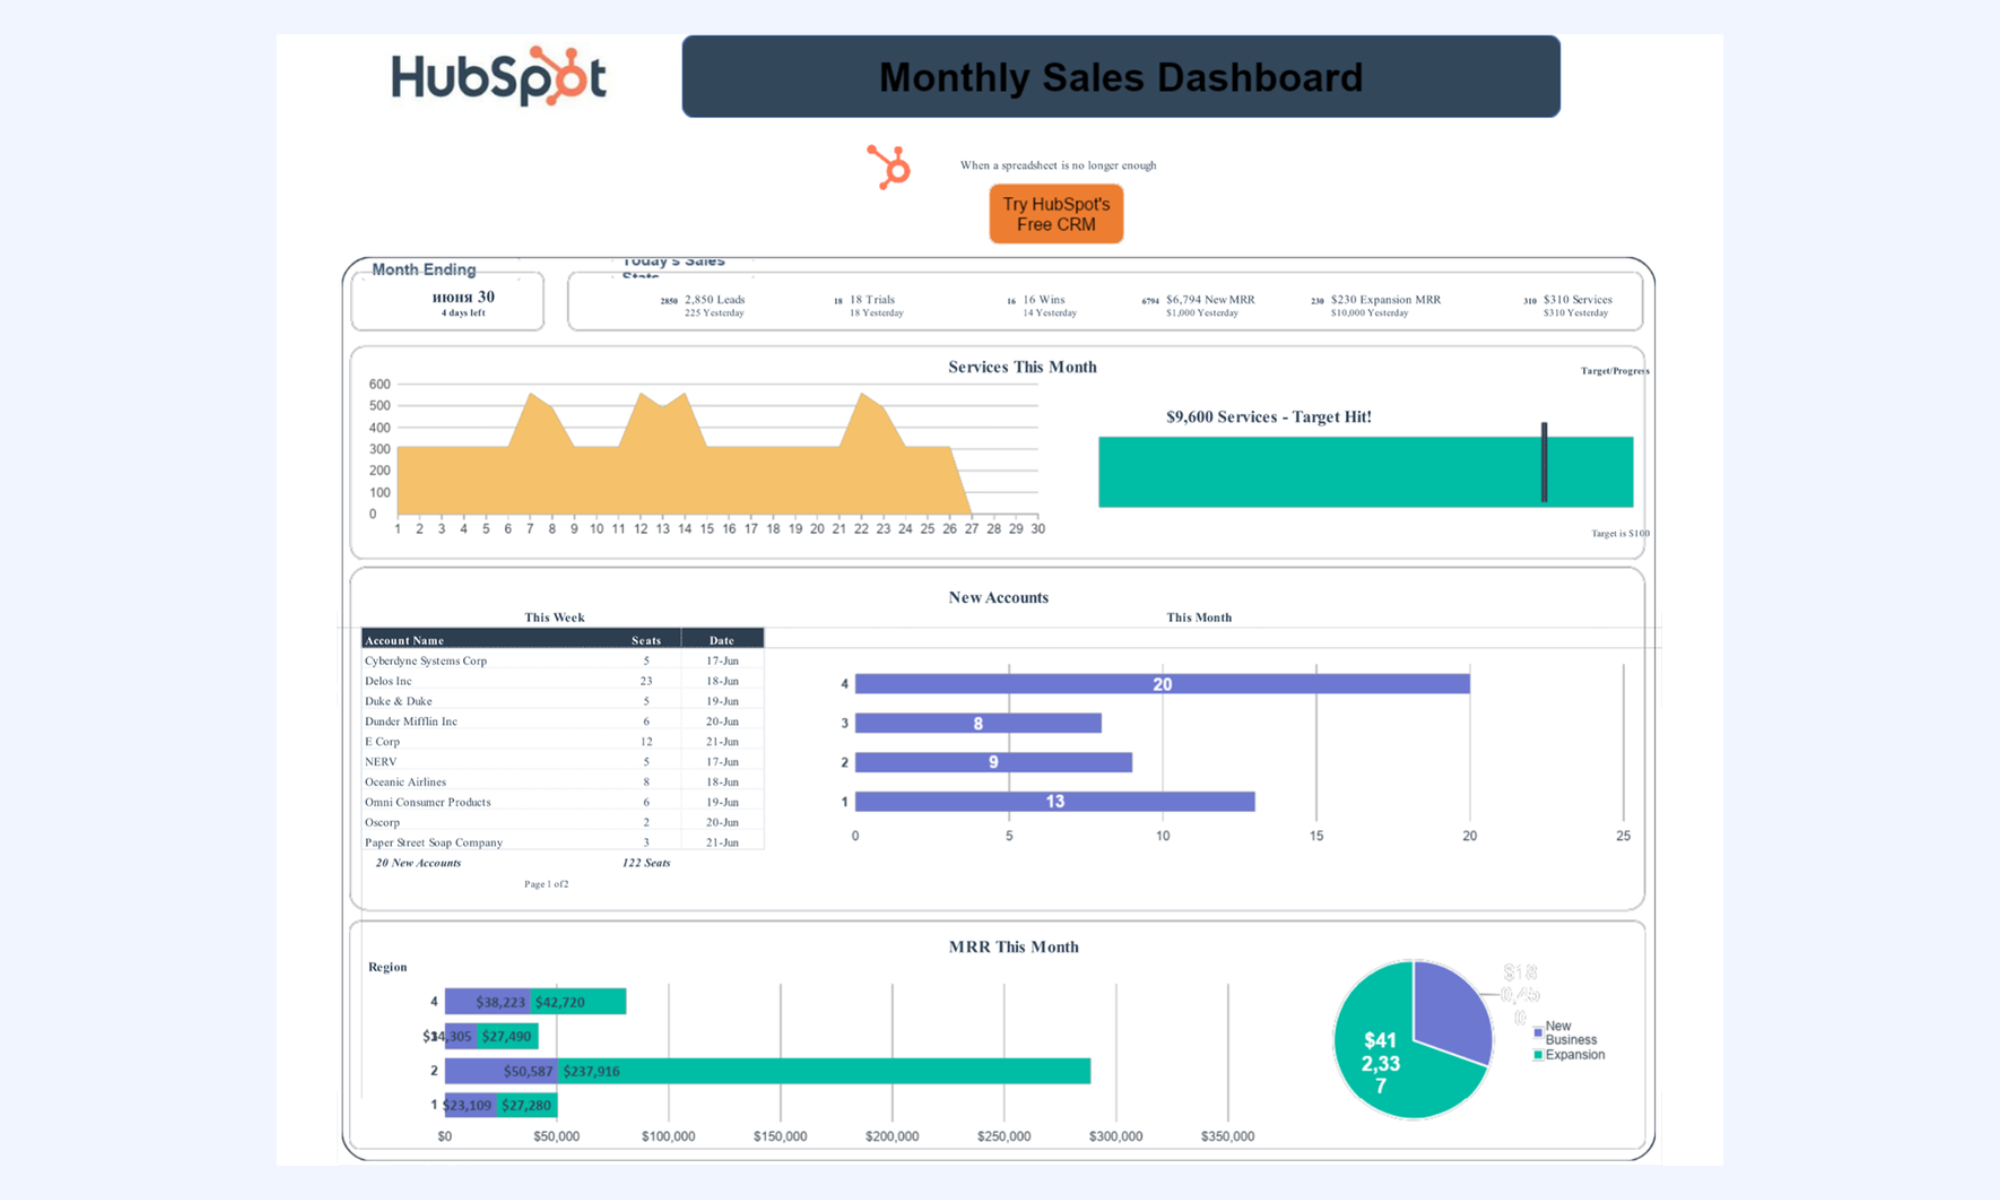Click the MRR This Month heading
This screenshot has width=2000, height=1200.
click(1013, 947)
